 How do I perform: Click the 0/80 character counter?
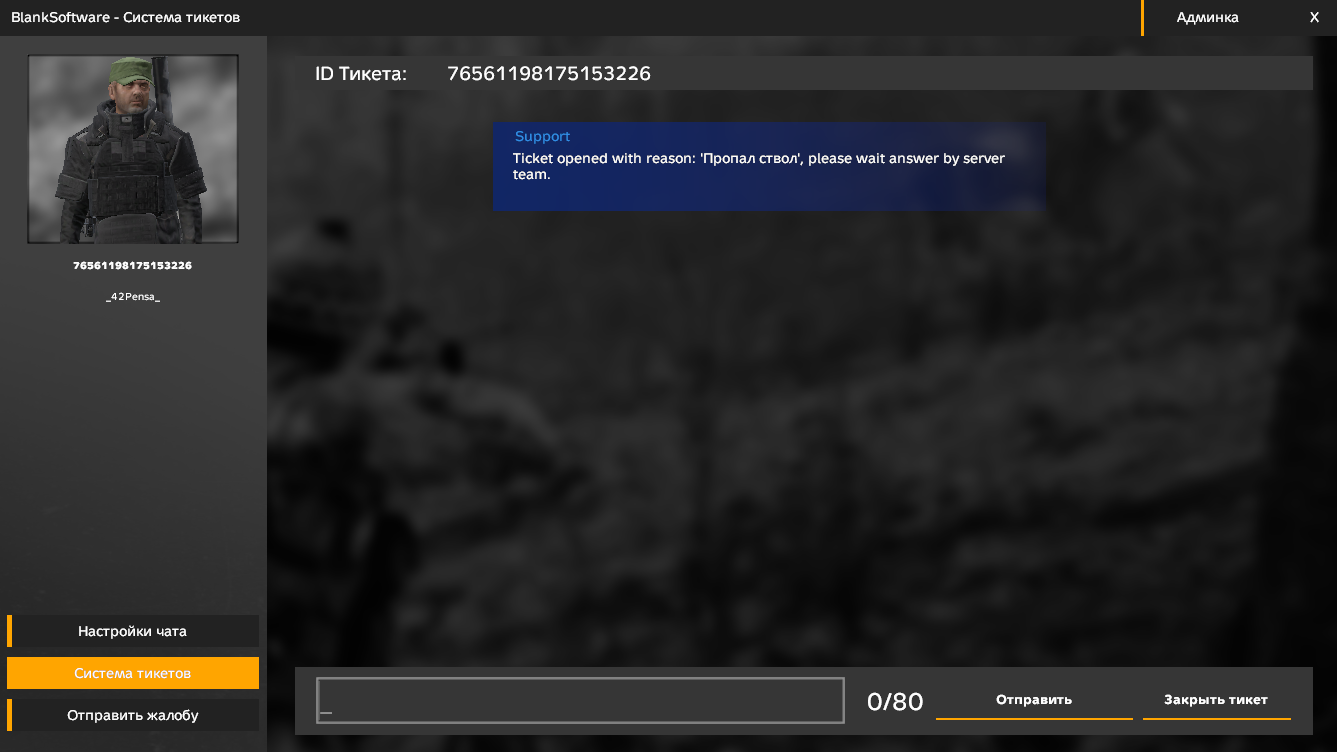(x=894, y=701)
